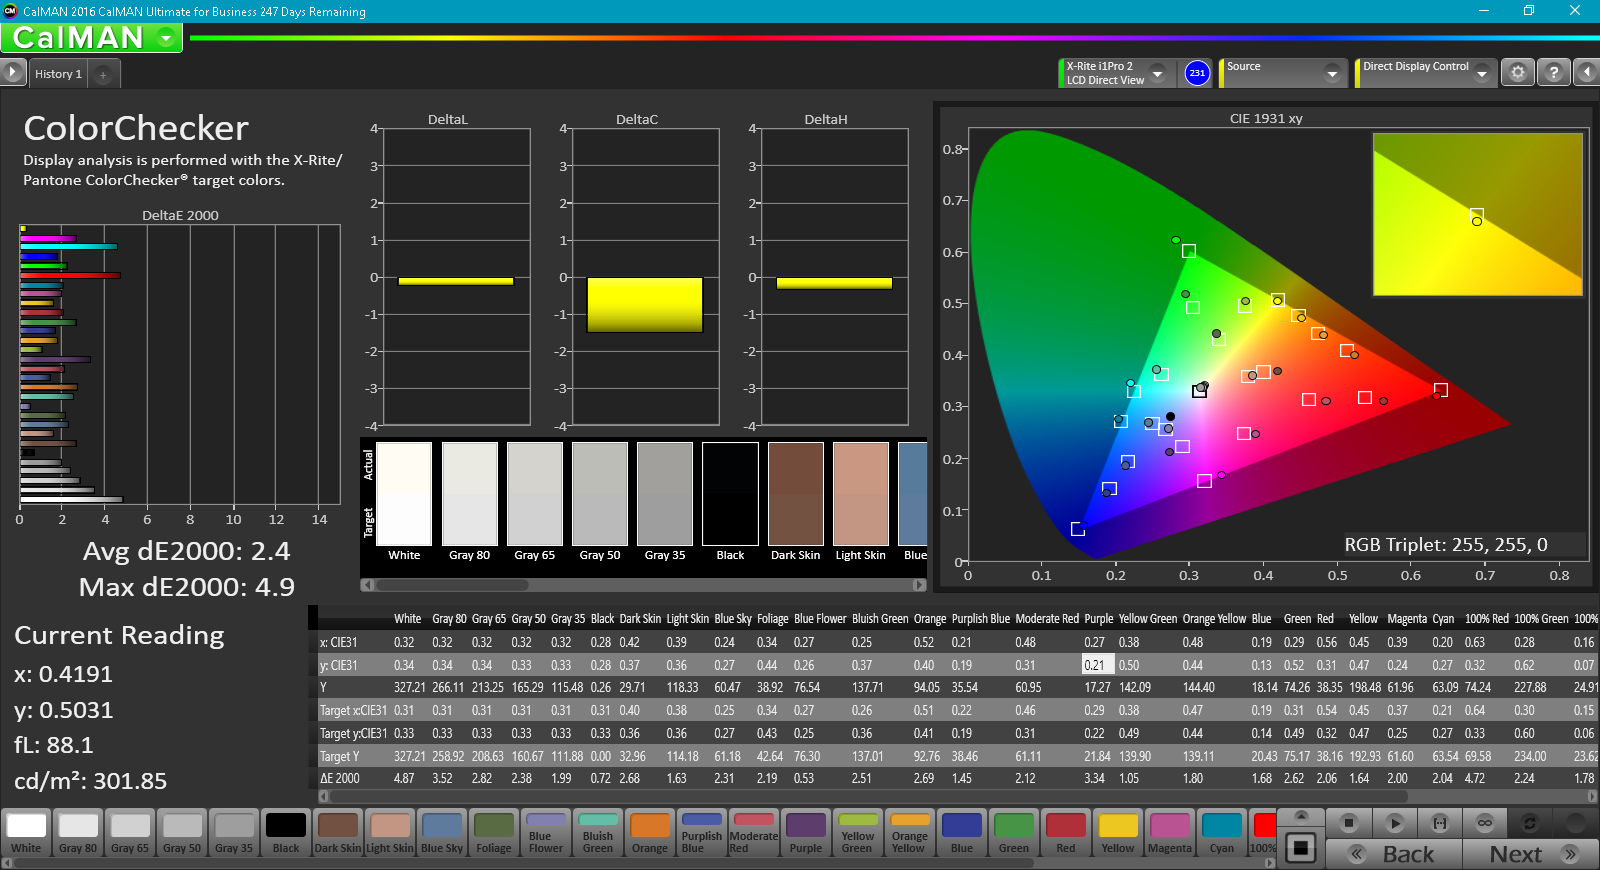Screen dimensions: 1600x870
Task: Click the bracketed single-read icon
Action: (1440, 823)
